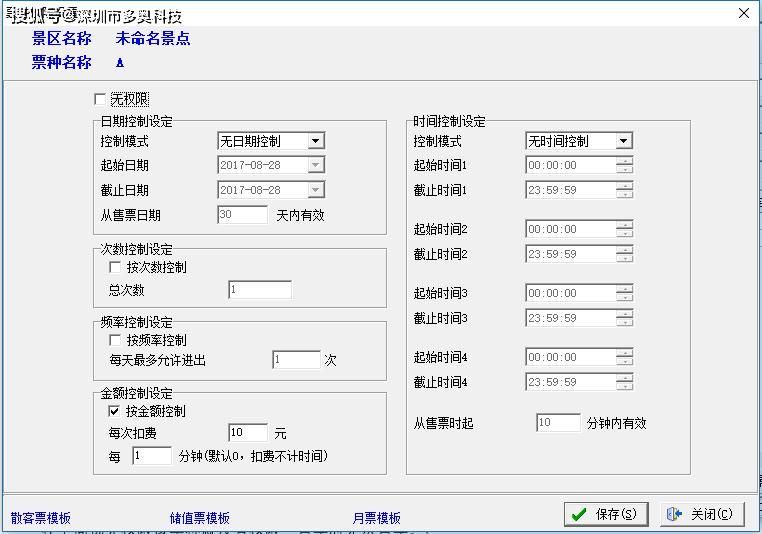Click the 起始时间3 time field
The width and height of the screenshot is (762, 534).
tap(571, 293)
